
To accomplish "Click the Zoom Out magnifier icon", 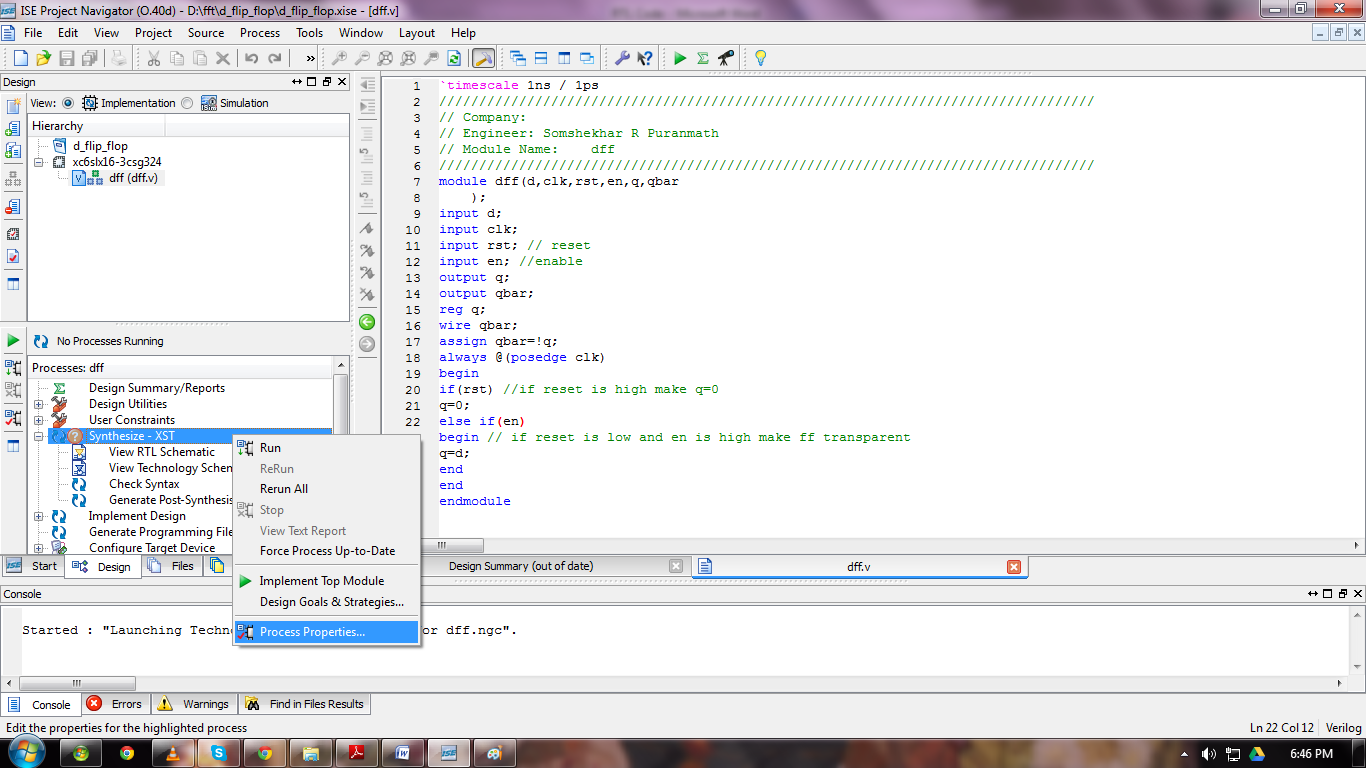I will (362, 58).
